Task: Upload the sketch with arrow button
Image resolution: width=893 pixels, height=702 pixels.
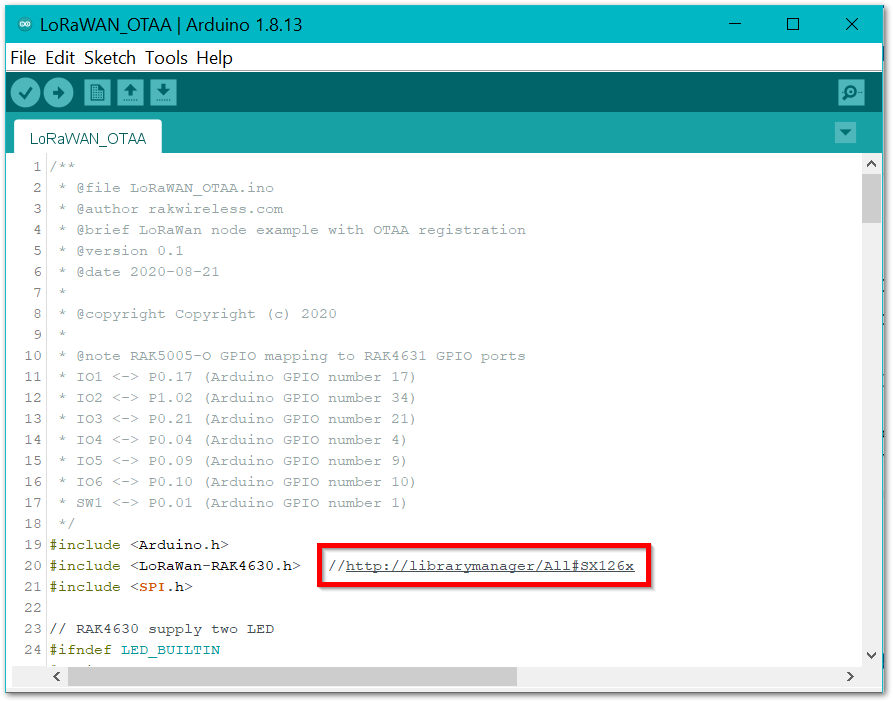Action: (59, 93)
